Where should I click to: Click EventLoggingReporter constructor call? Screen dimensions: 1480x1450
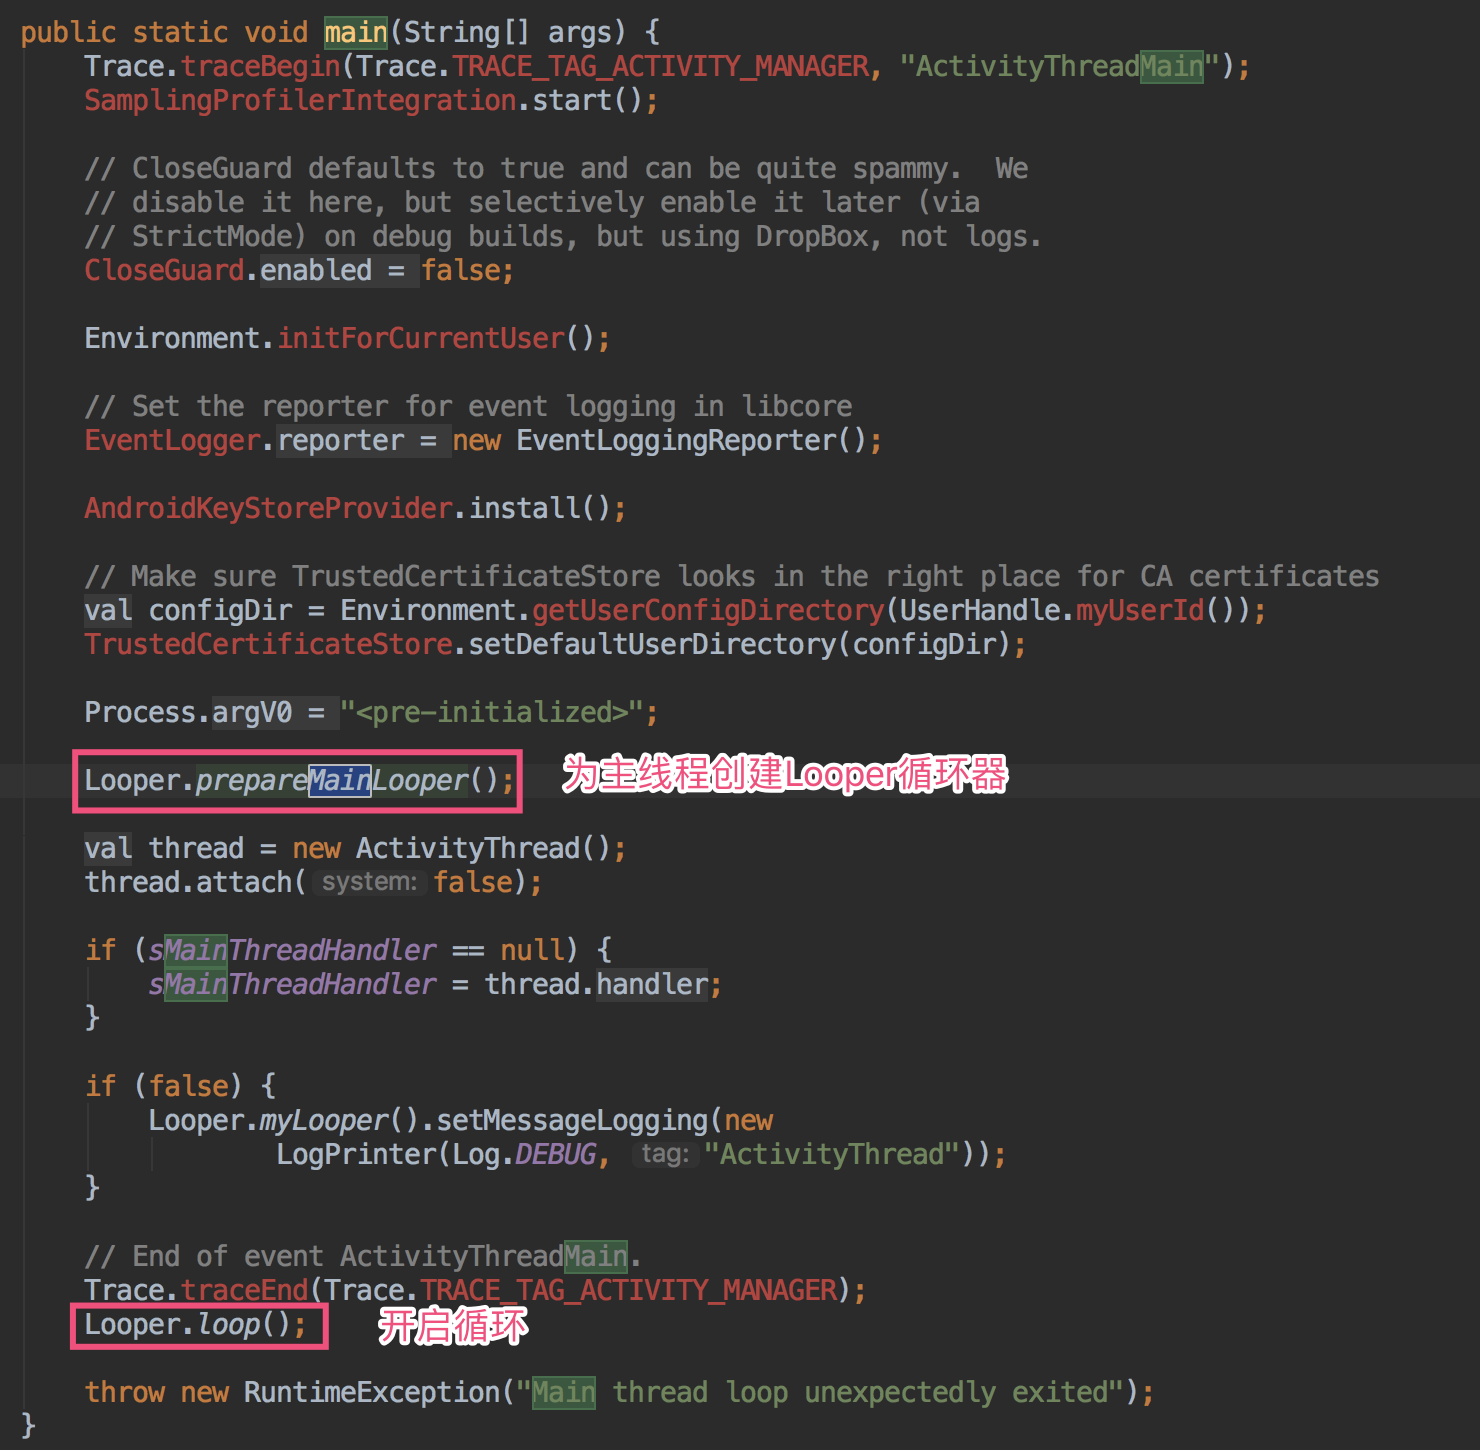(676, 440)
